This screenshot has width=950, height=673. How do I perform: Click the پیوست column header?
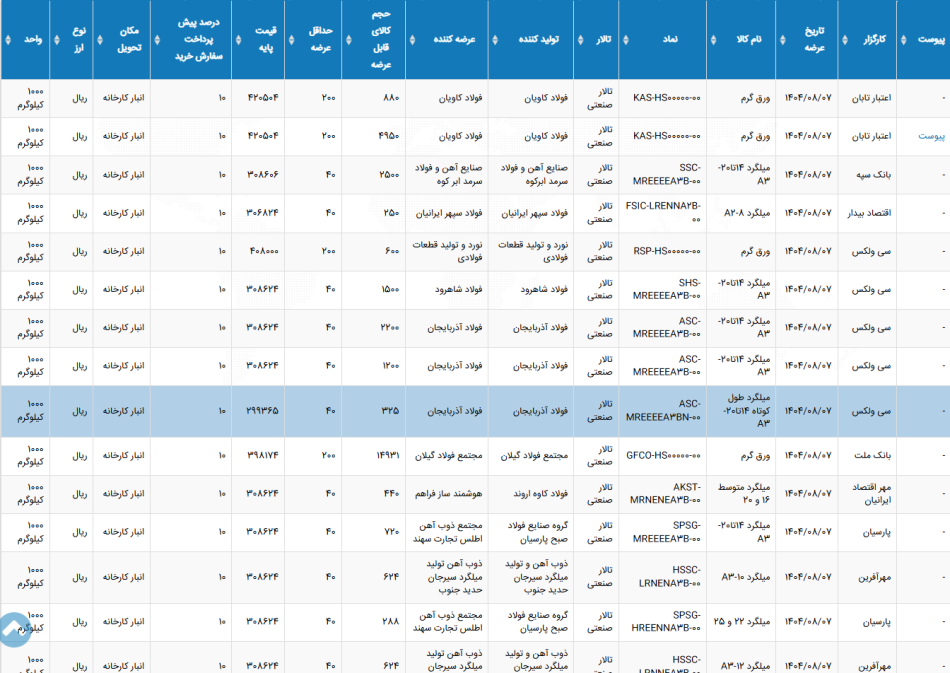(x=930, y=39)
